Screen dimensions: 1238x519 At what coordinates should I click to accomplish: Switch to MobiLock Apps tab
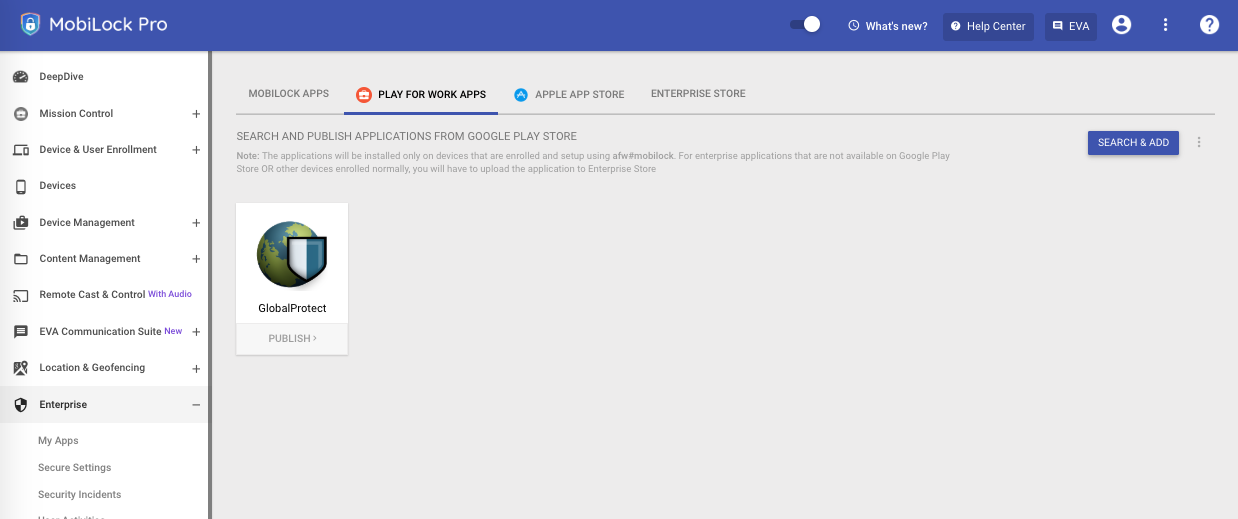(289, 94)
